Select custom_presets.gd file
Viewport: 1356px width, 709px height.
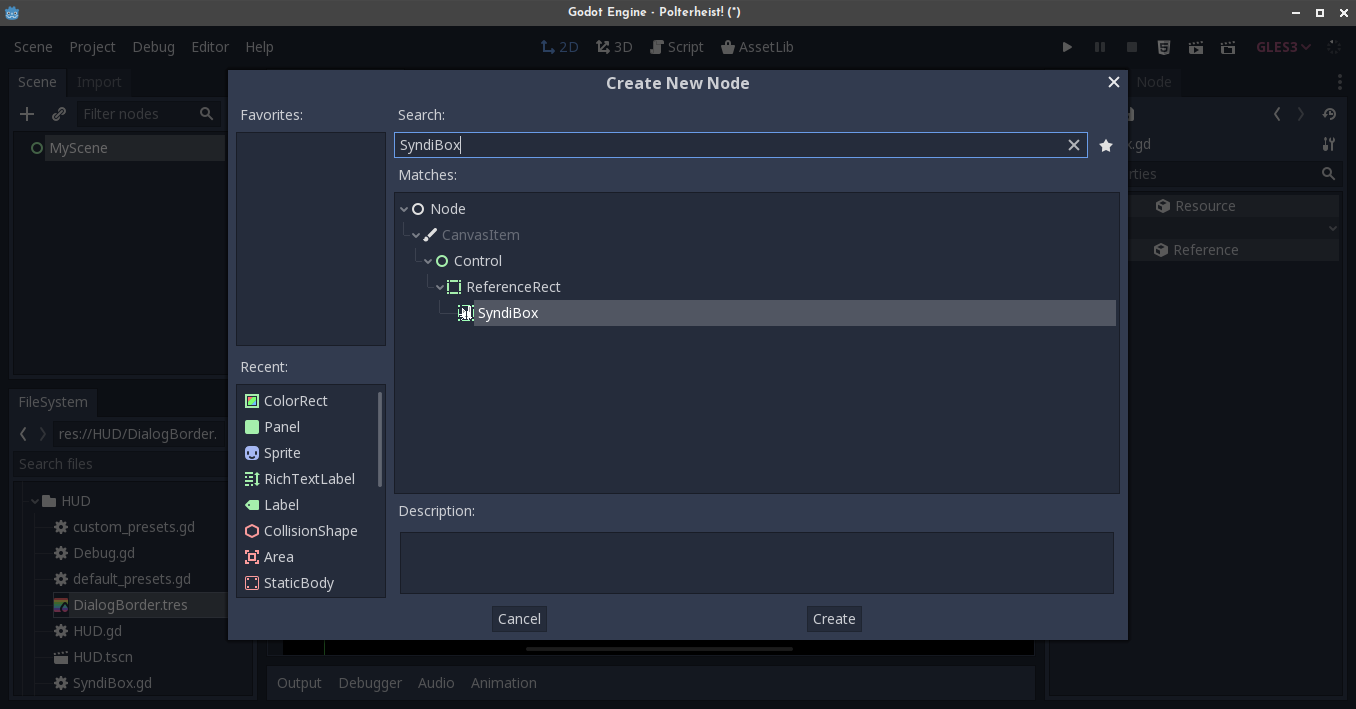tap(133, 527)
